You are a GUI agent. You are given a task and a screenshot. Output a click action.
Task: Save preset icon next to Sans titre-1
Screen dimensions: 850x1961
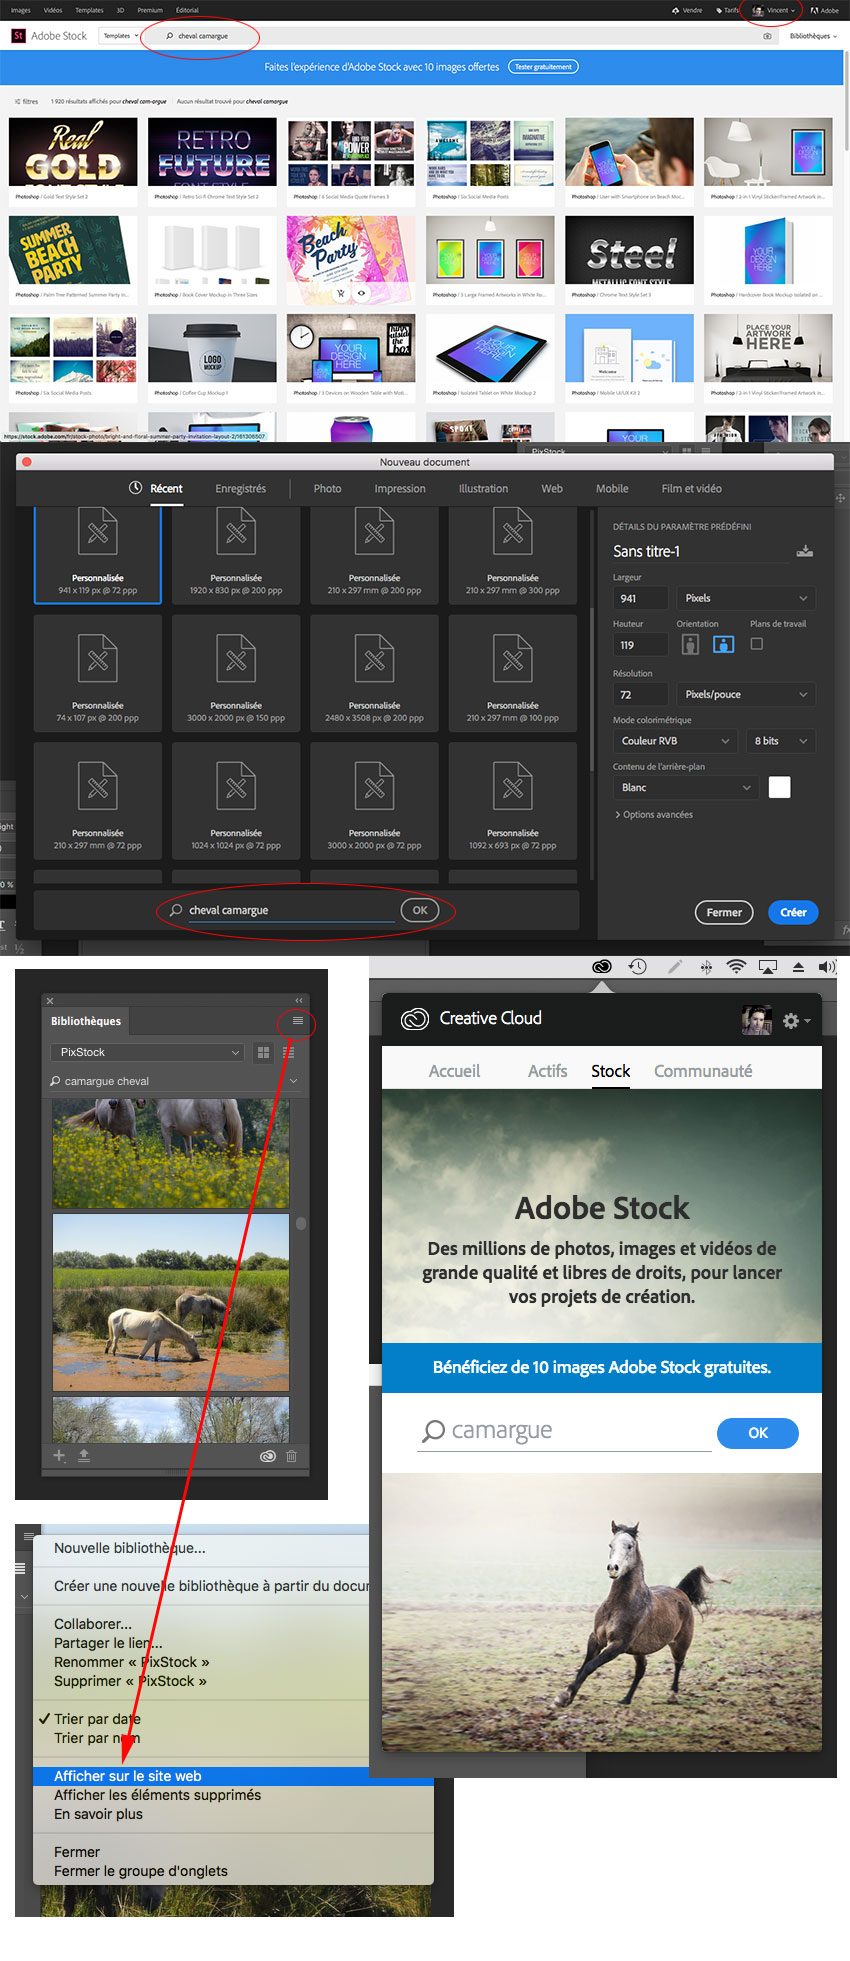804,551
